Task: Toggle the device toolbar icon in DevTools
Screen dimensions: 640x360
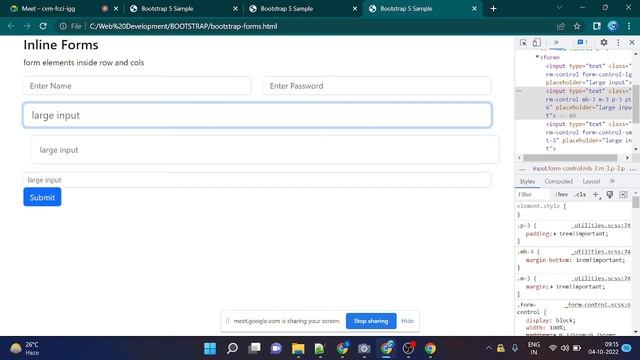Action: coord(537,42)
